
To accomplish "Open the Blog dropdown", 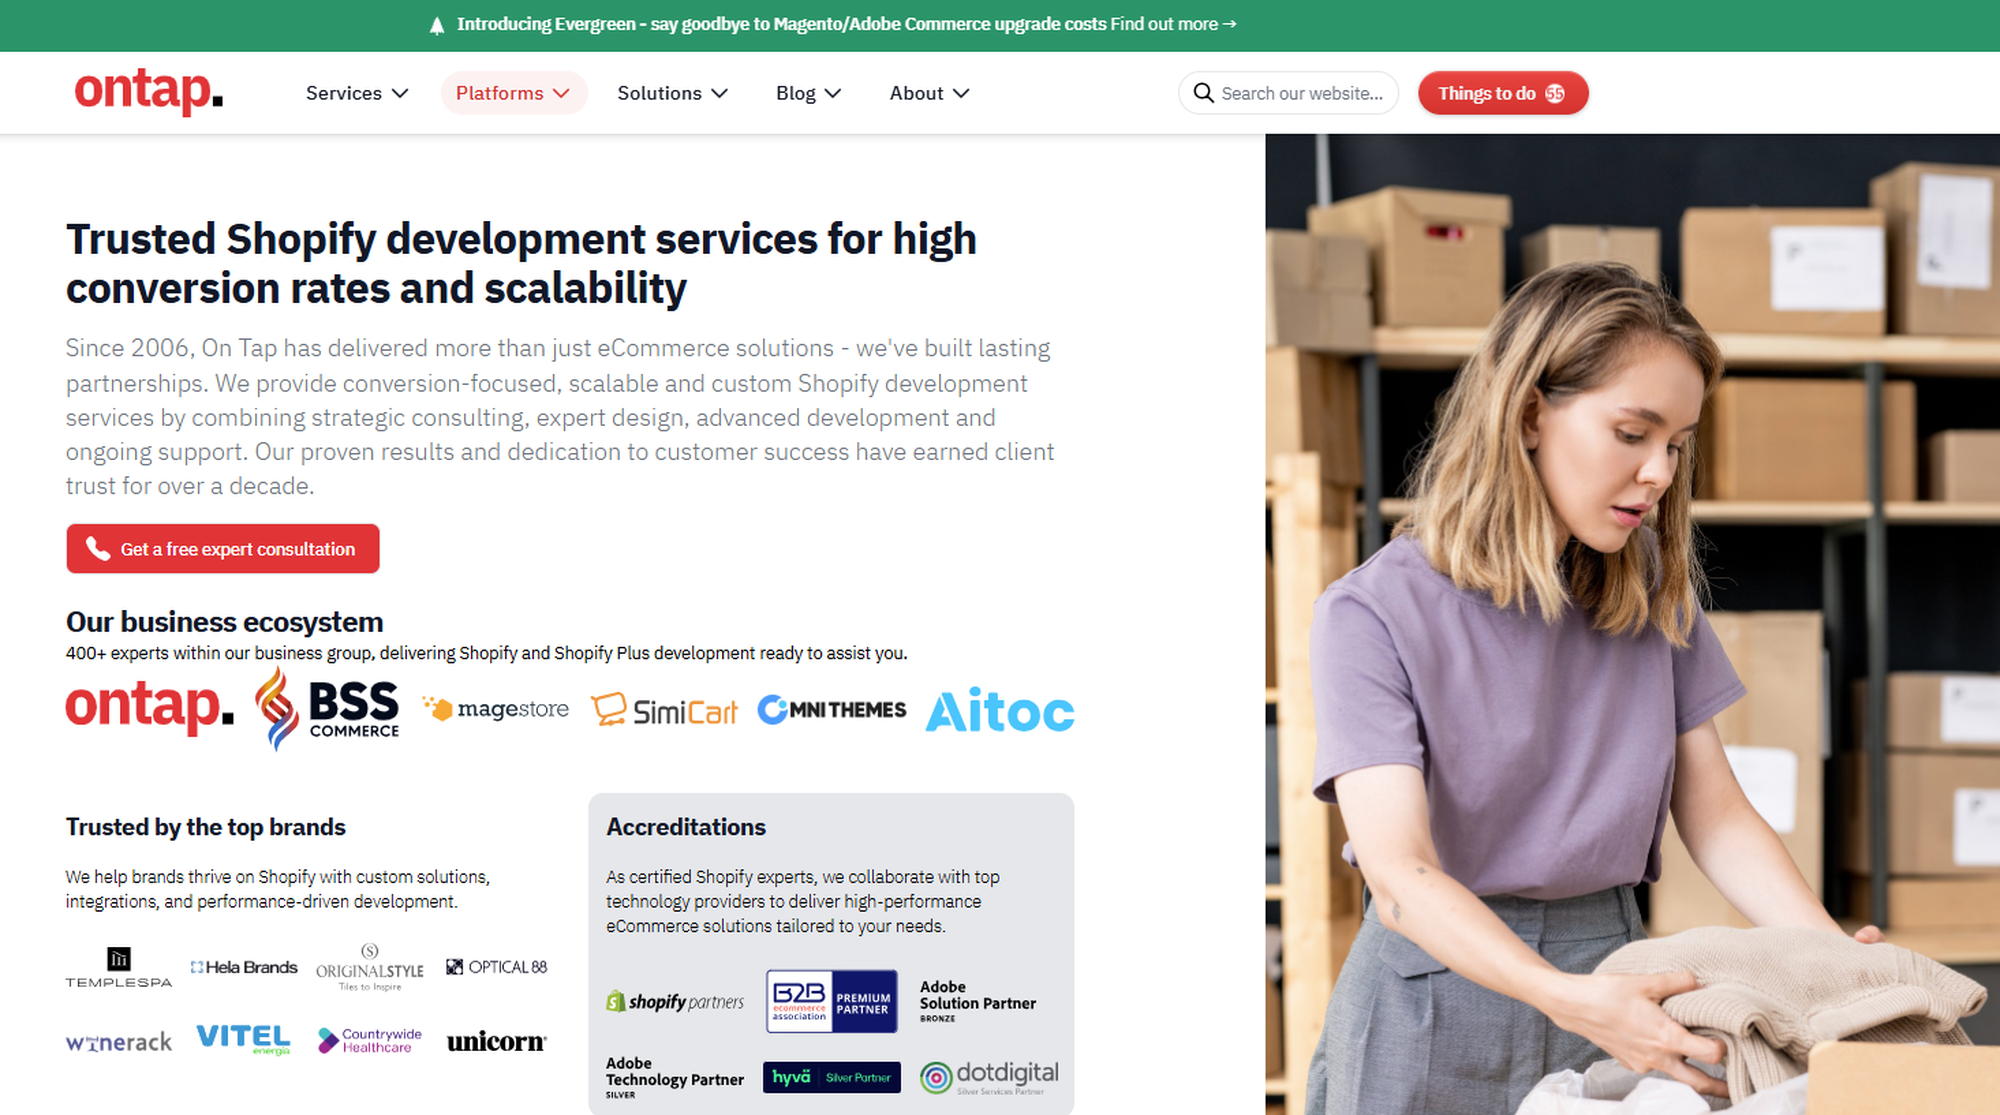I will pos(808,92).
